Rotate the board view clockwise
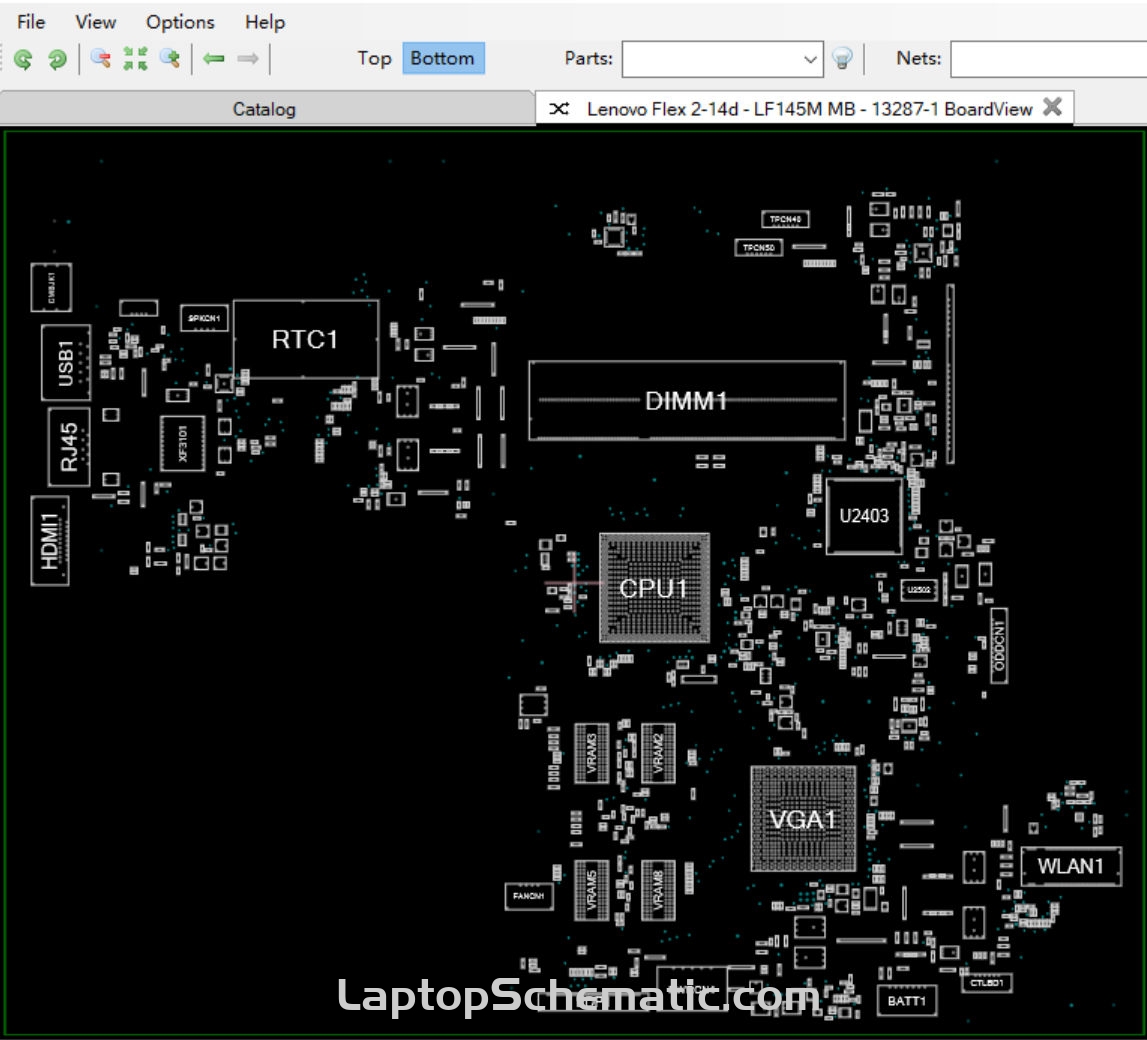The height and width of the screenshot is (1040, 1147). (x=57, y=59)
